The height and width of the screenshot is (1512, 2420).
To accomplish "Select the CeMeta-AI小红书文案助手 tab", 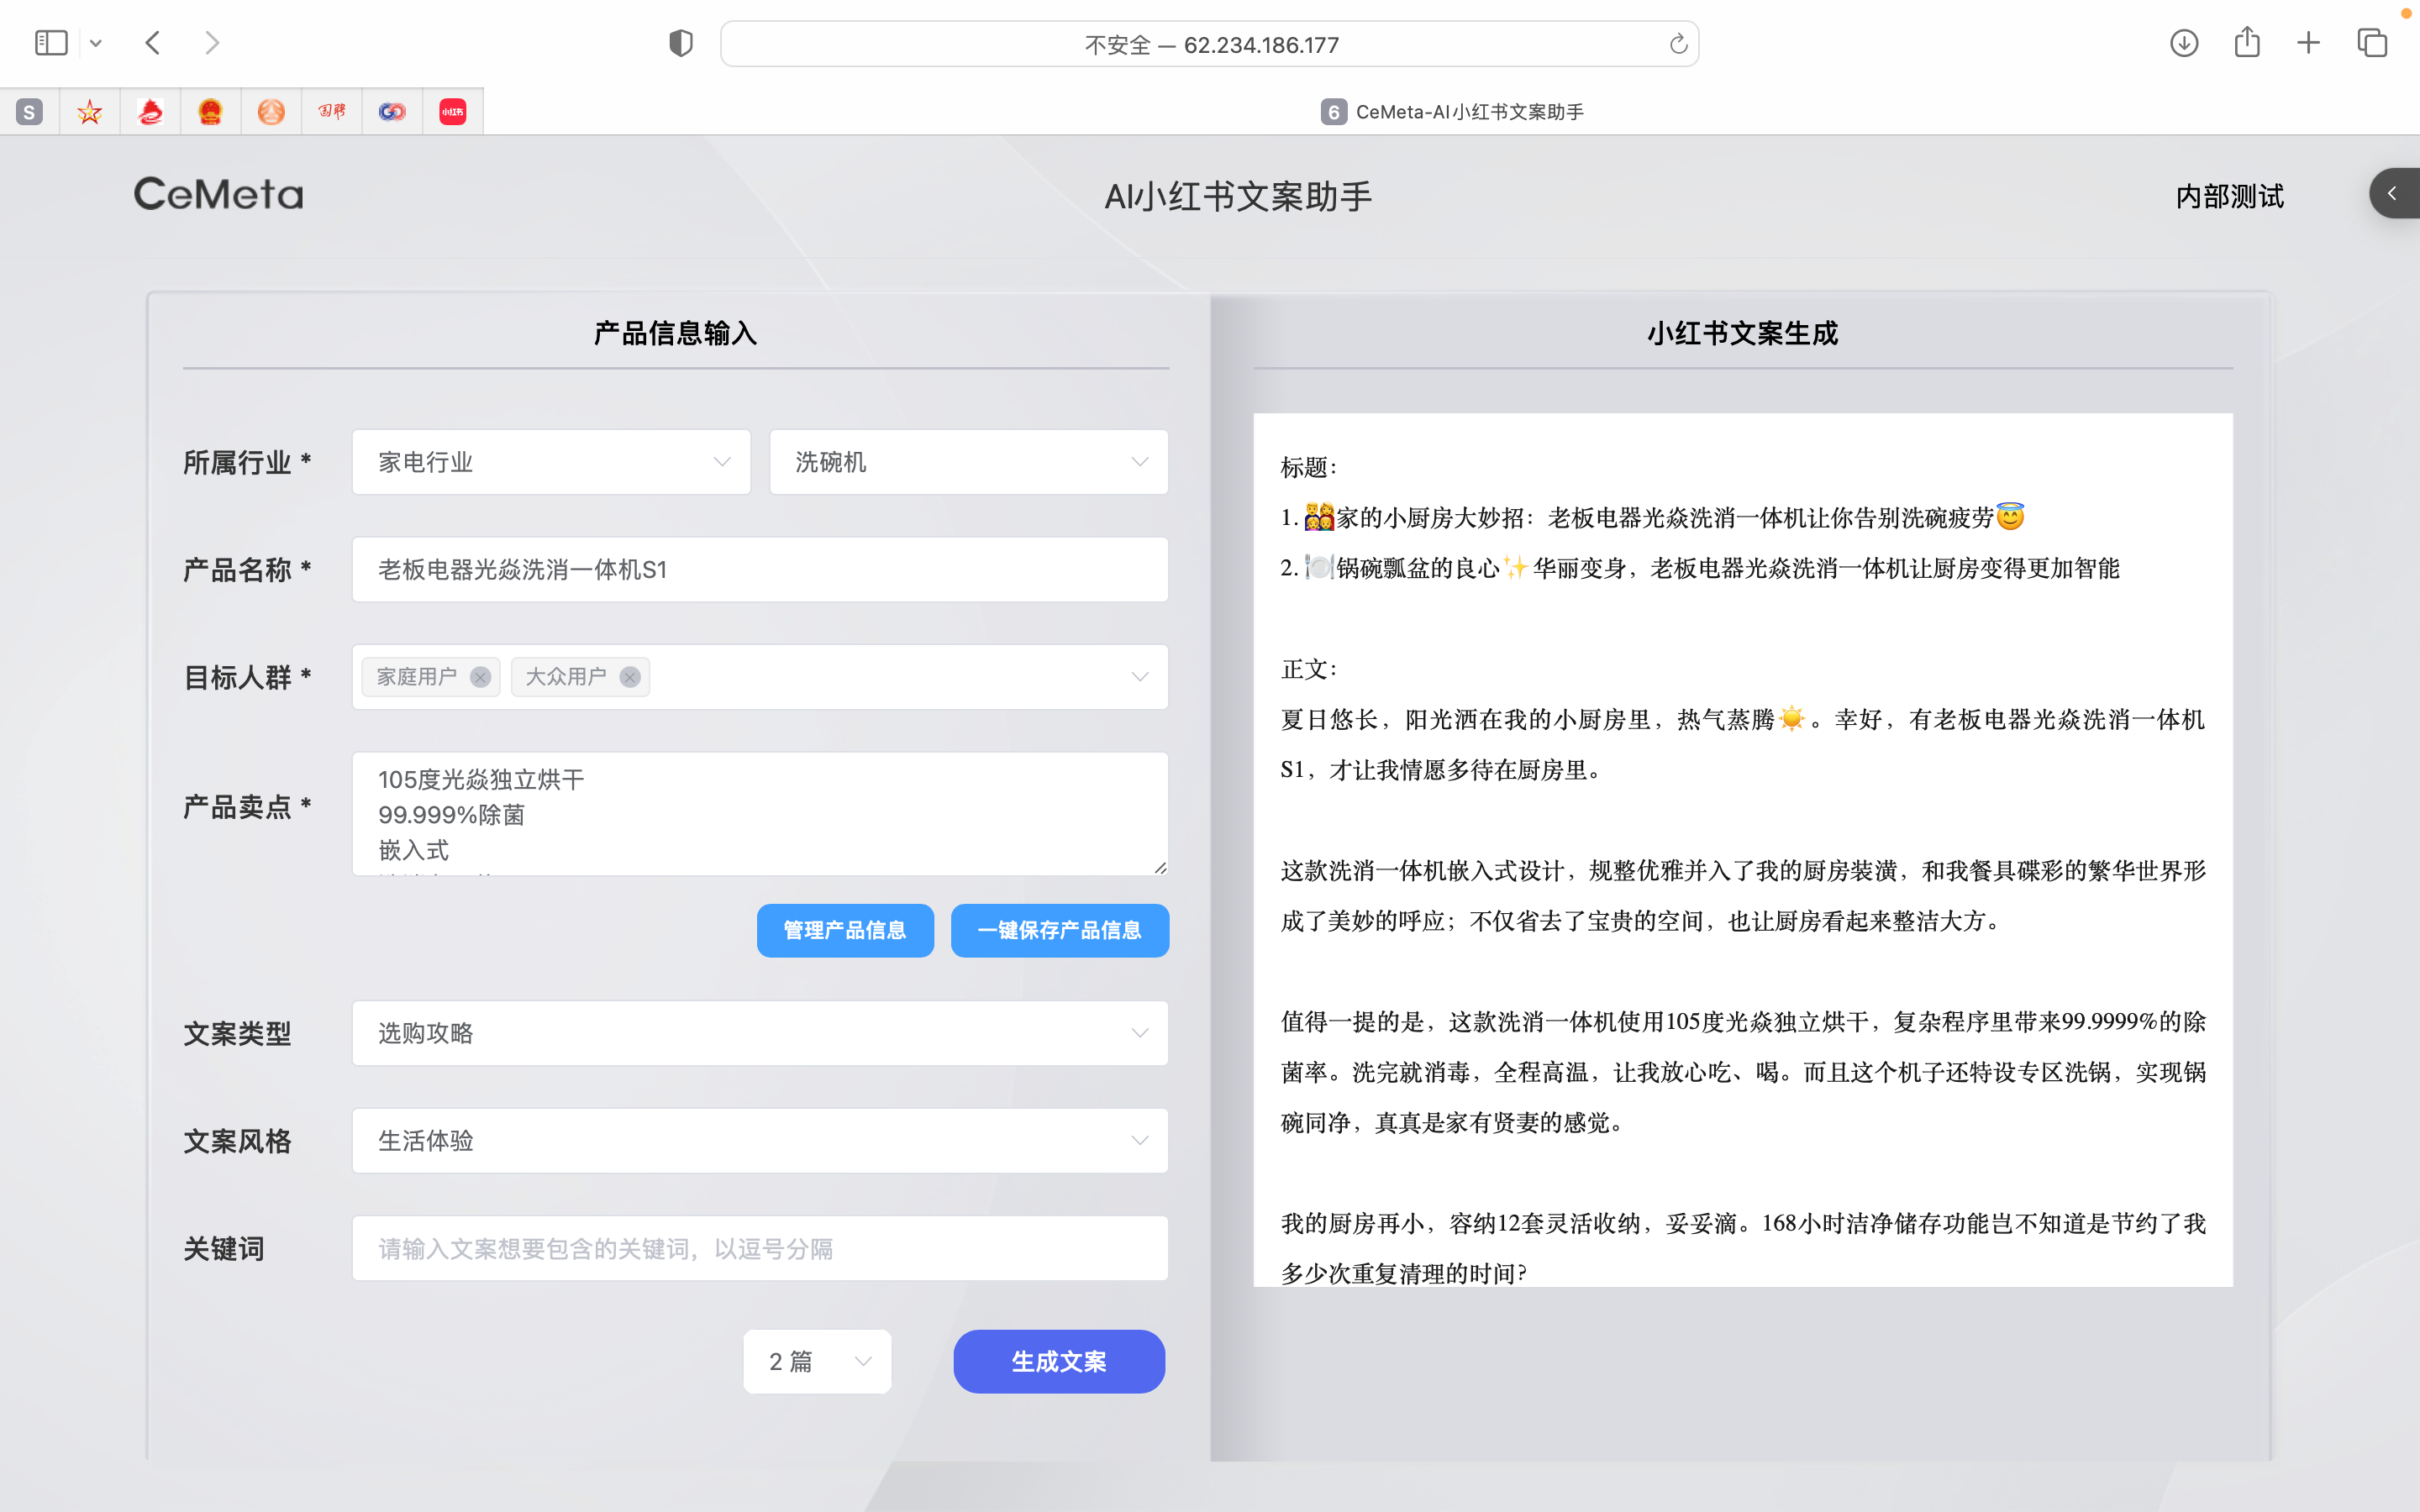I will coord(1452,112).
